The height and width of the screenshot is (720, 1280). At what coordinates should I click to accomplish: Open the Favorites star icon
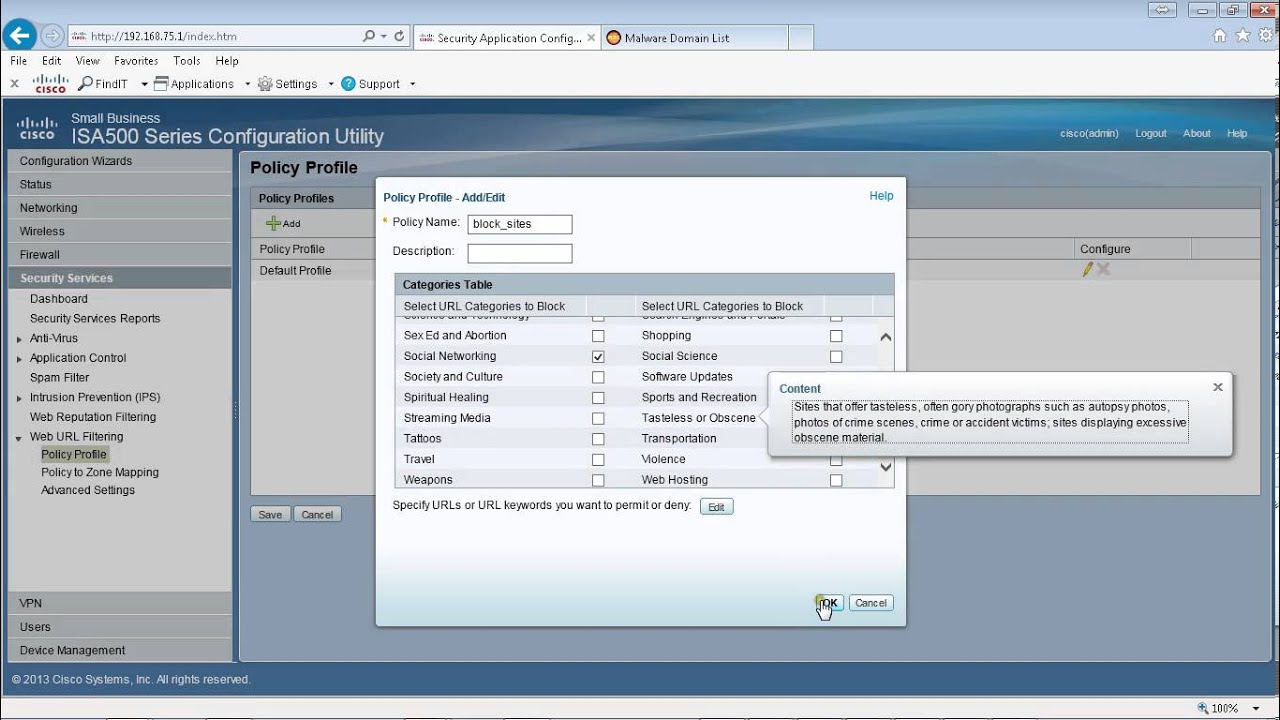[x=1243, y=36]
